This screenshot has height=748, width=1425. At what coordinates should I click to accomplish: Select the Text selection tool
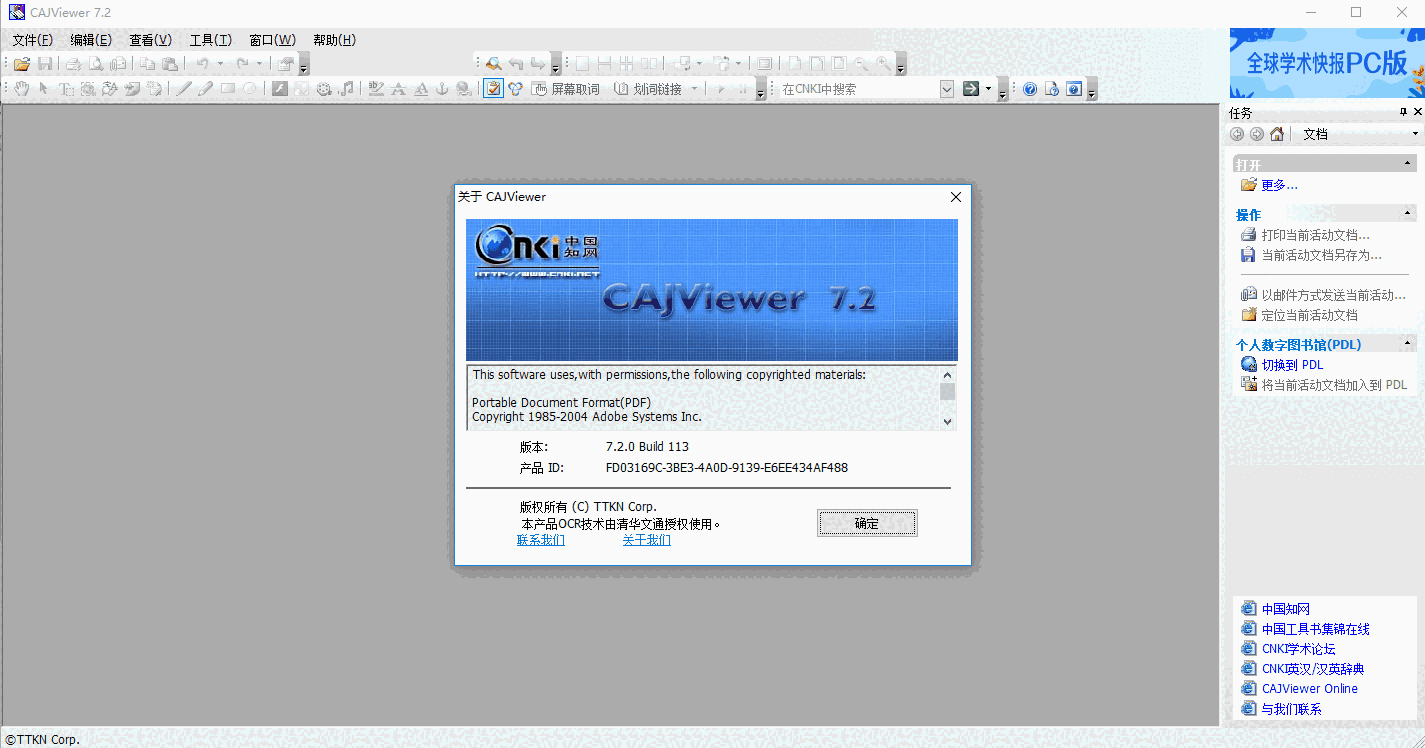(66, 89)
